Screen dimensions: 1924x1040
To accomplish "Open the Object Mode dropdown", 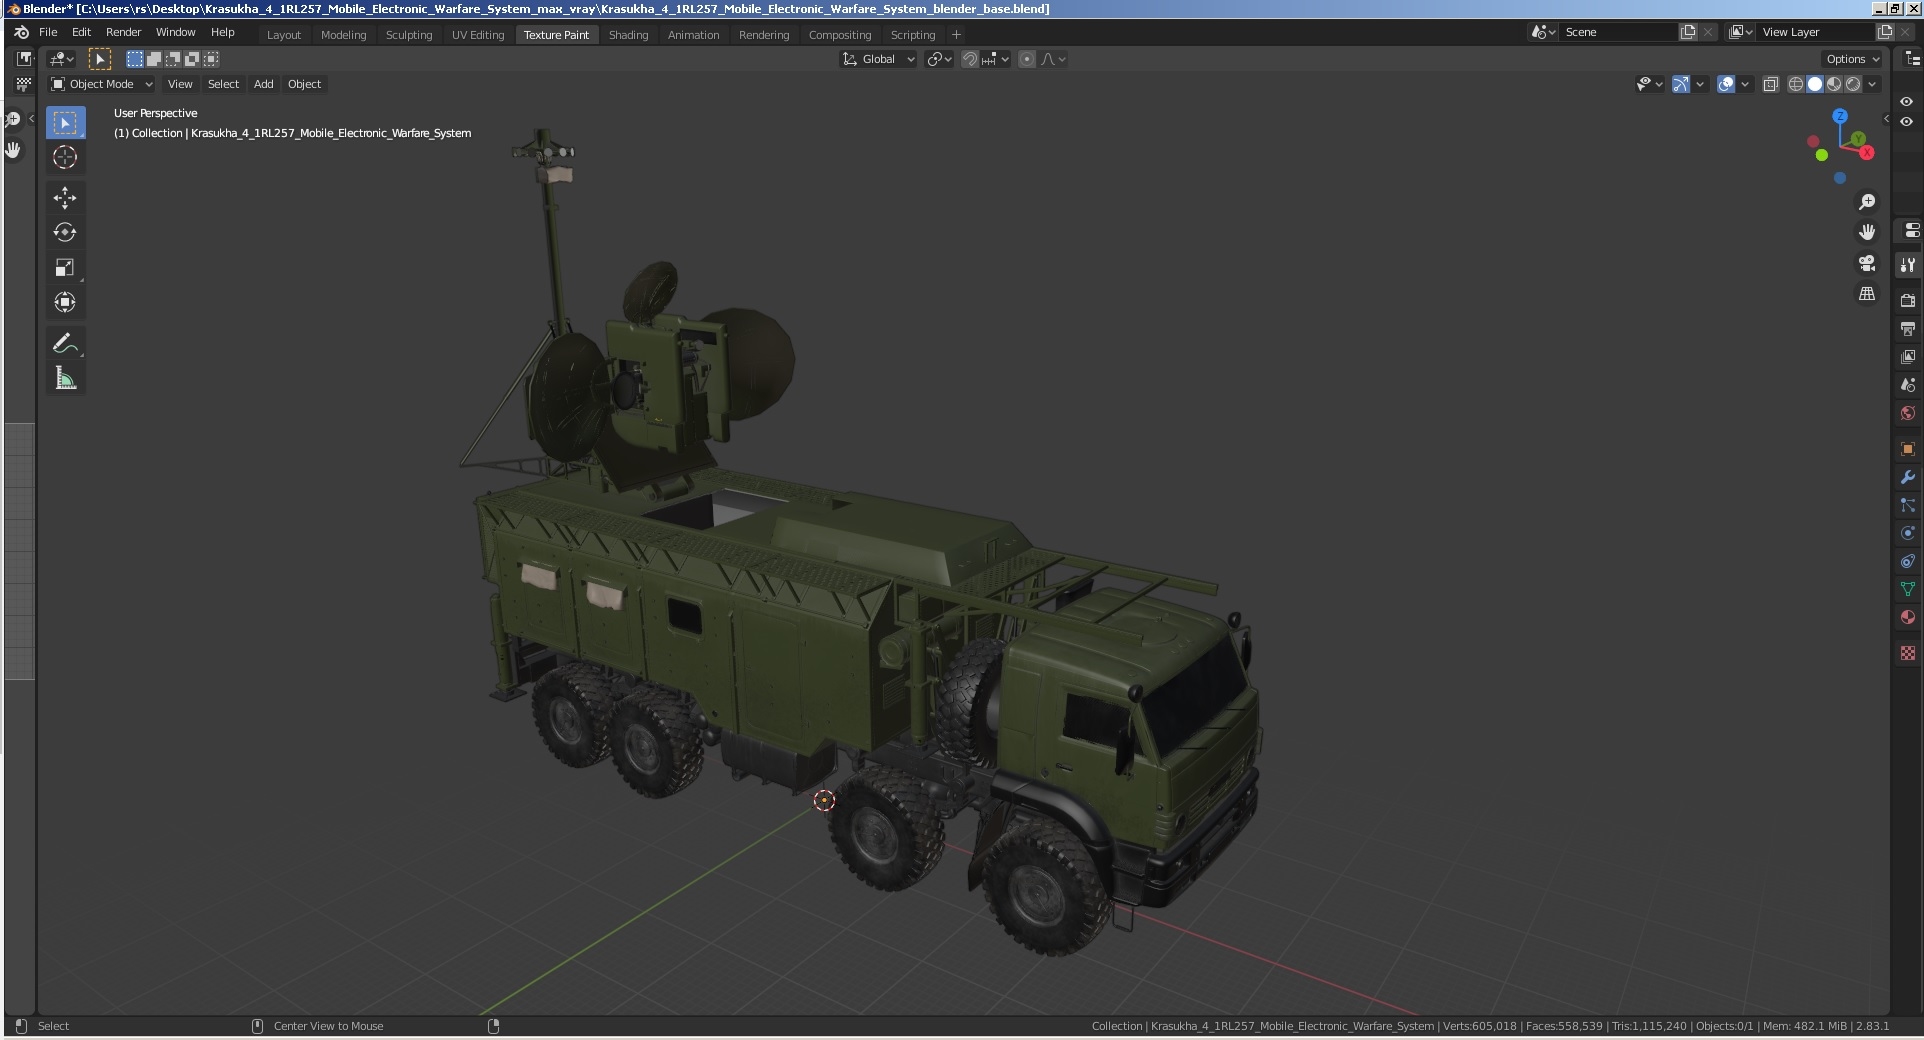I will [x=100, y=84].
